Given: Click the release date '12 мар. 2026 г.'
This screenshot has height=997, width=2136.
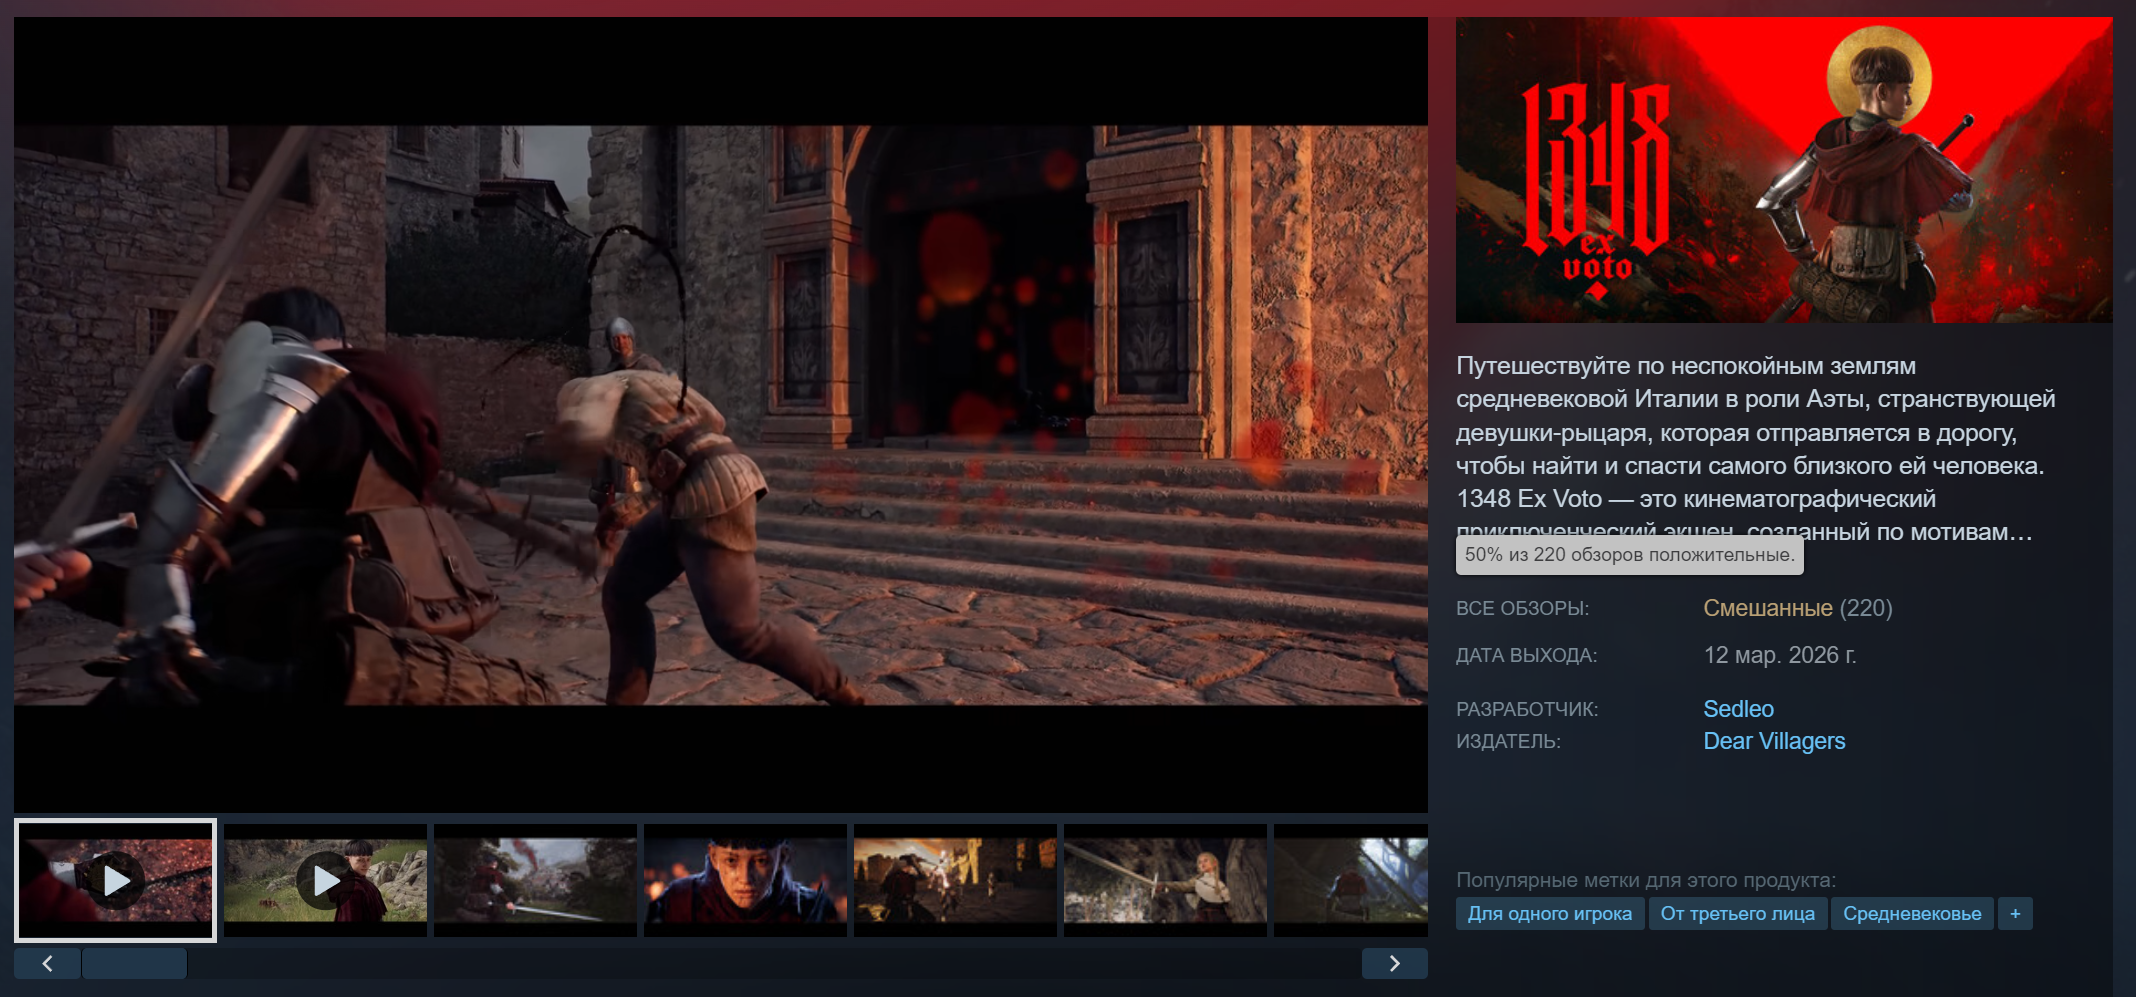Looking at the screenshot, I should pos(1780,655).
